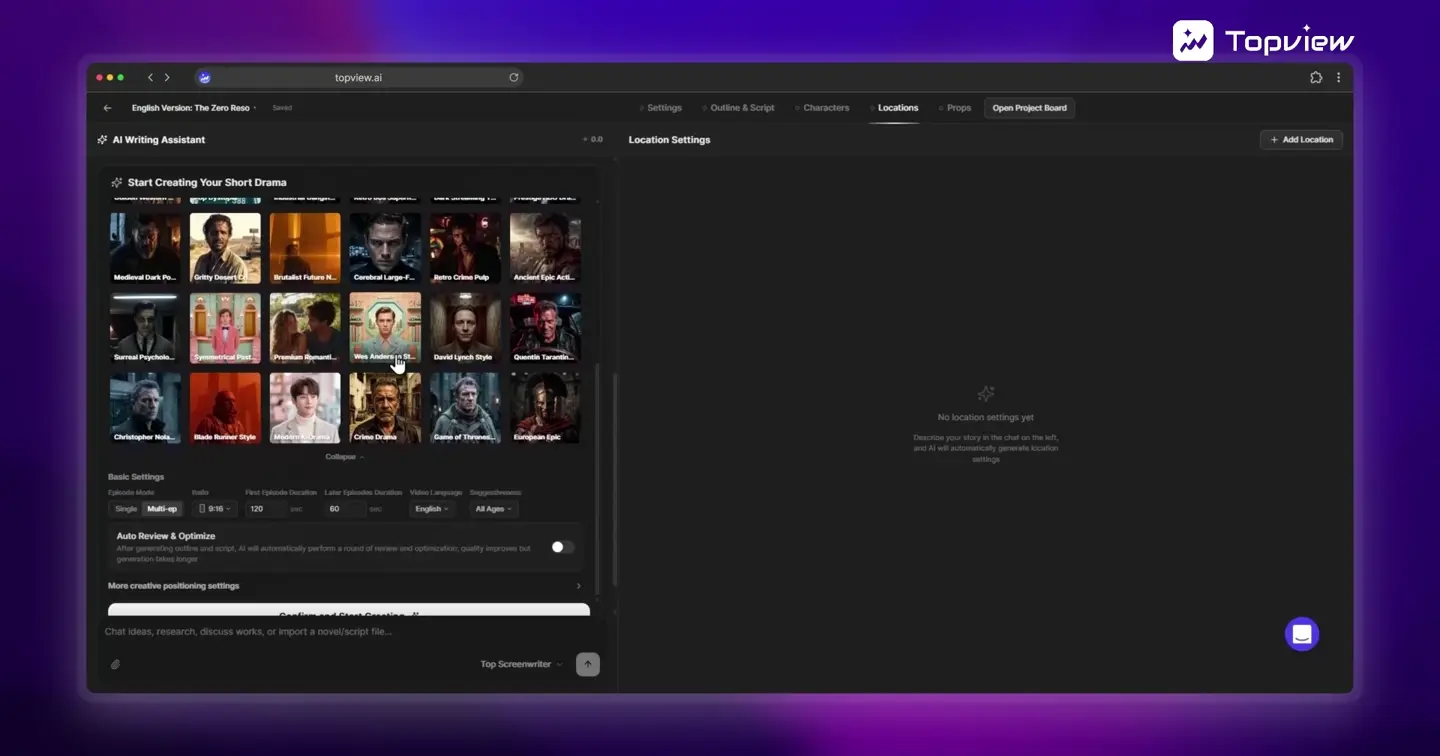Select the Gritty Desert style thumbnail
Viewport: 1440px width, 756px height.
click(225, 248)
